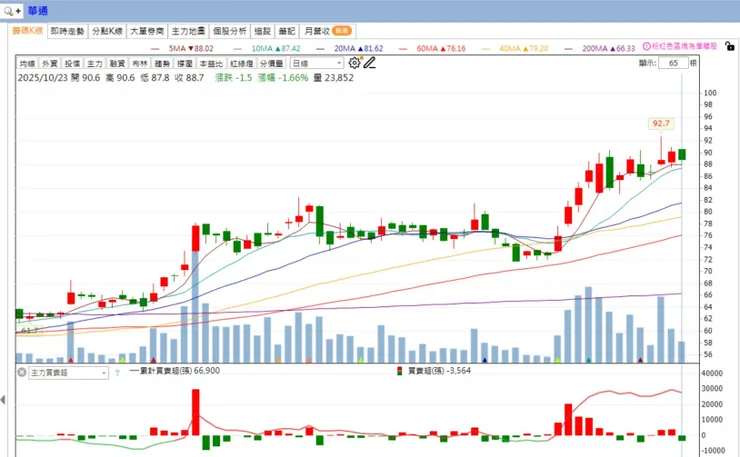Toggle 投信 overlay button

click(72, 63)
